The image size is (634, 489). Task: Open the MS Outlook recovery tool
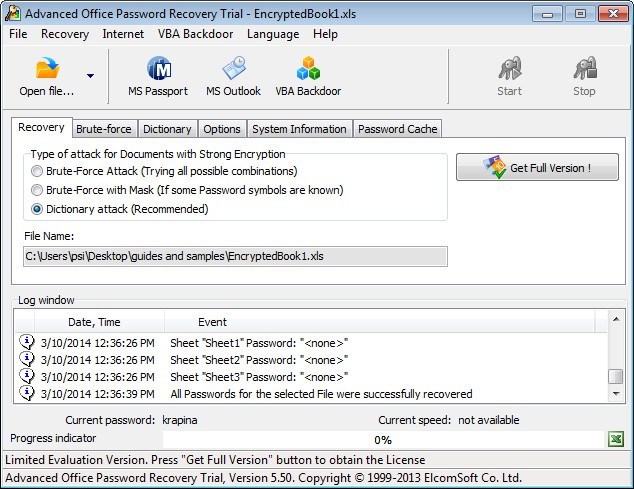pyautogui.click(x=233, y=77)
